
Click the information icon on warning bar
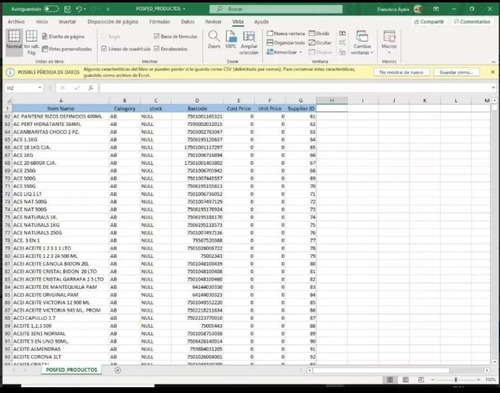(x=10, y=72)
